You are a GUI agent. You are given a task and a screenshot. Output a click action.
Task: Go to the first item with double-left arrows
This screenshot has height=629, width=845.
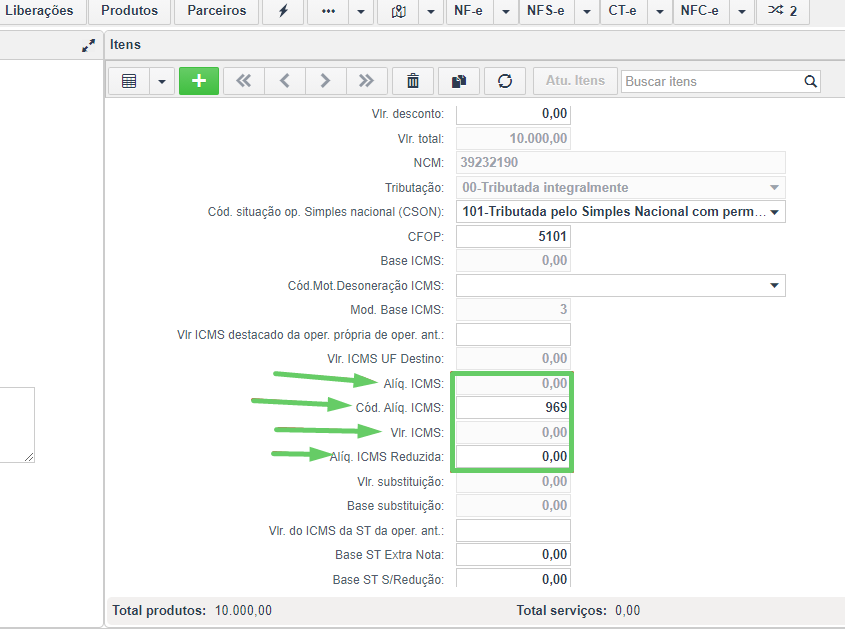pyautogui.click(x=244, y=81)
